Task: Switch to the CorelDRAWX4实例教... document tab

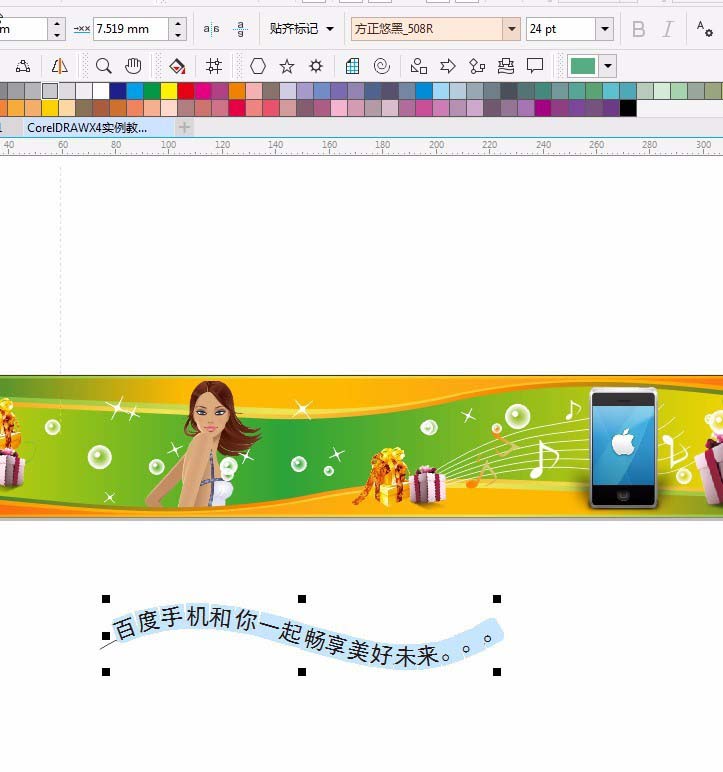Action: click(x=87, y=128)
